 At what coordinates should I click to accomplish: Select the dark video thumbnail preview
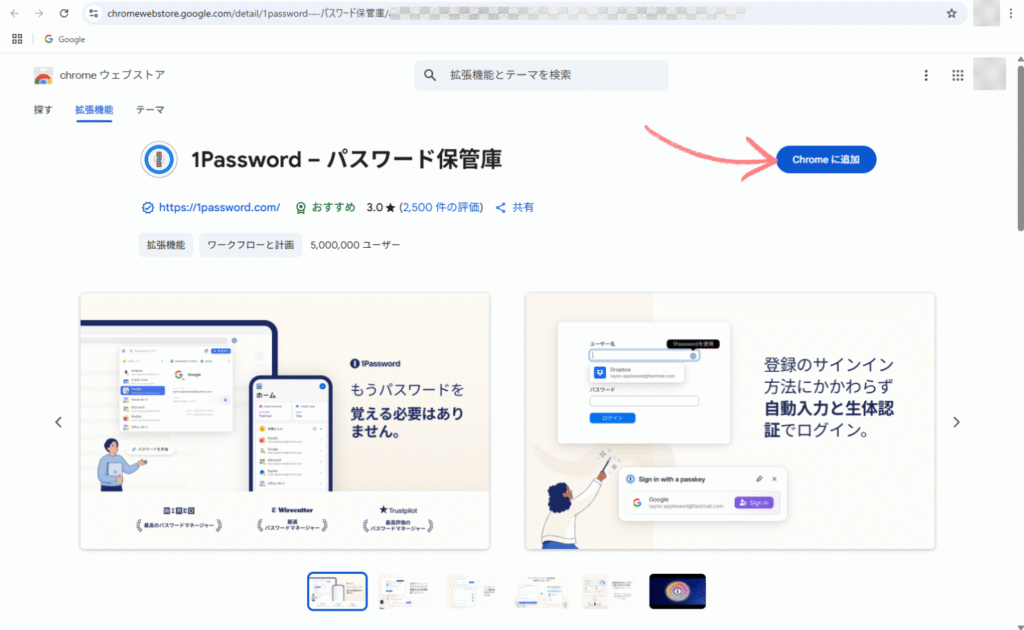pos(677,591)
